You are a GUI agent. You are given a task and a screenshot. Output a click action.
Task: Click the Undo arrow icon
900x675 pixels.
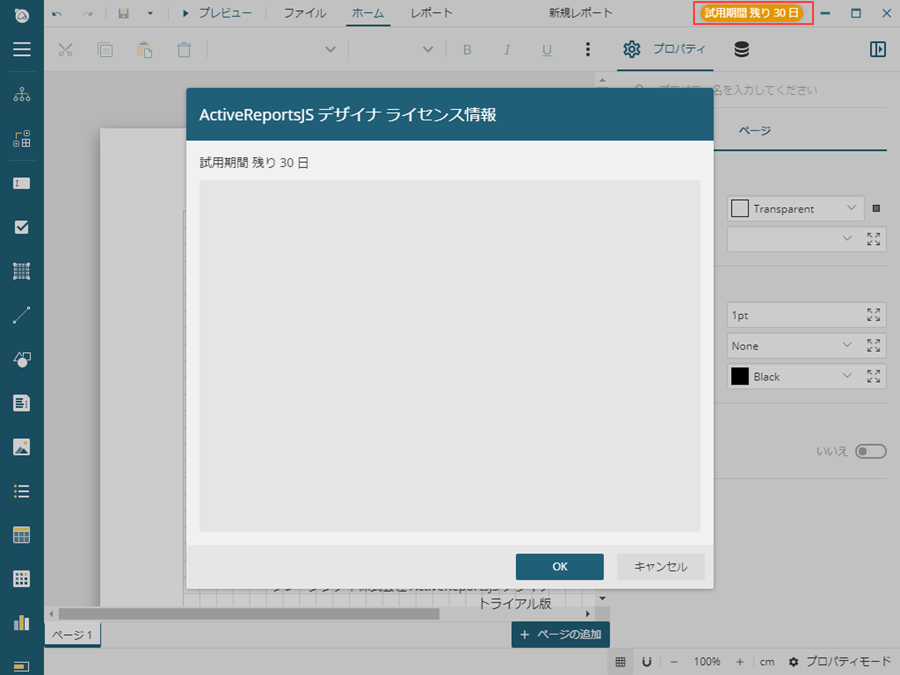(57, 13)
